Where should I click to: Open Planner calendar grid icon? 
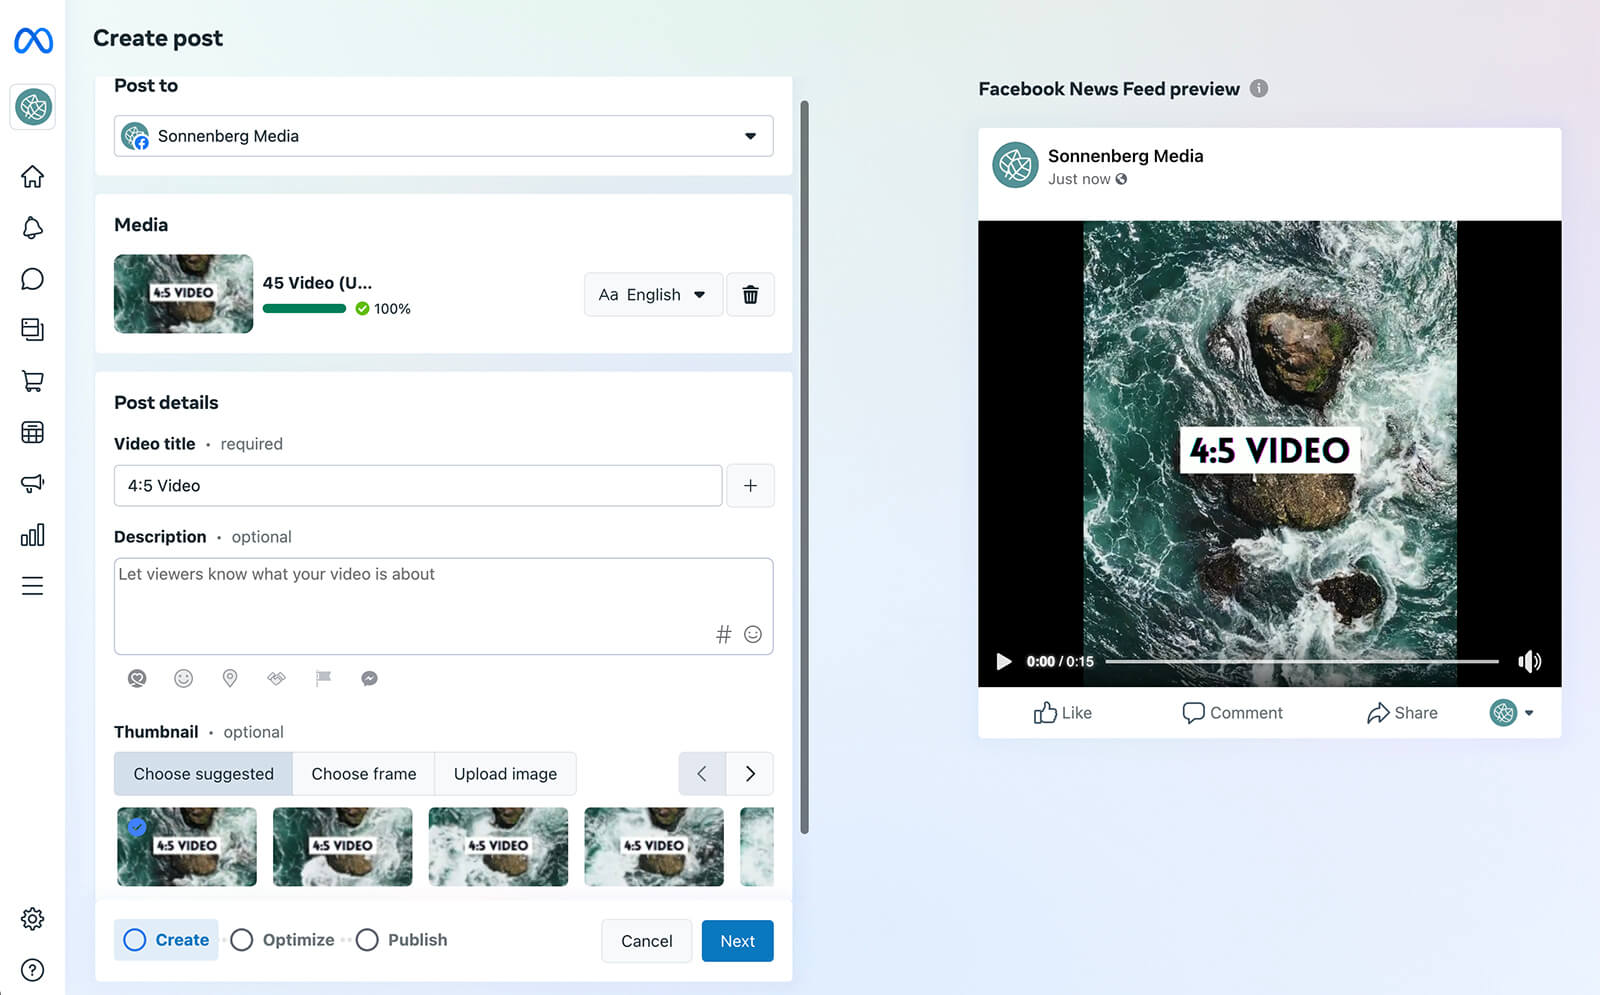coord(33,432)
